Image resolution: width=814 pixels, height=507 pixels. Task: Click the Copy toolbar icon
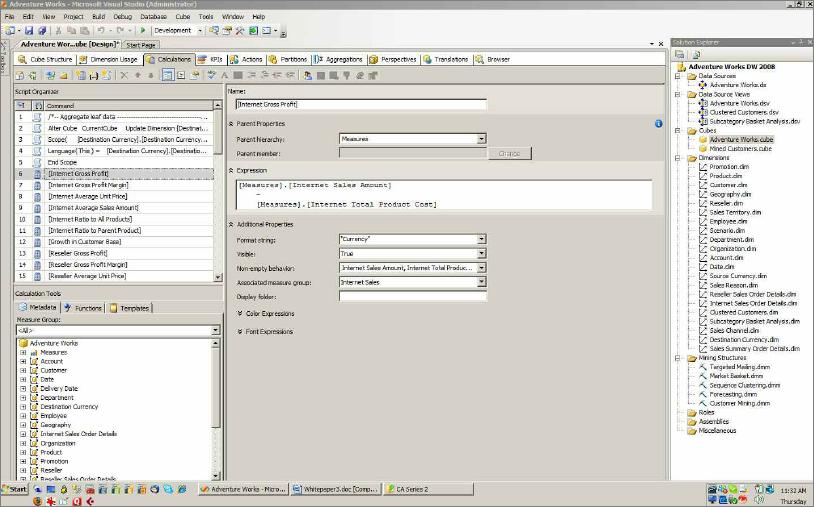pos(72,31)
